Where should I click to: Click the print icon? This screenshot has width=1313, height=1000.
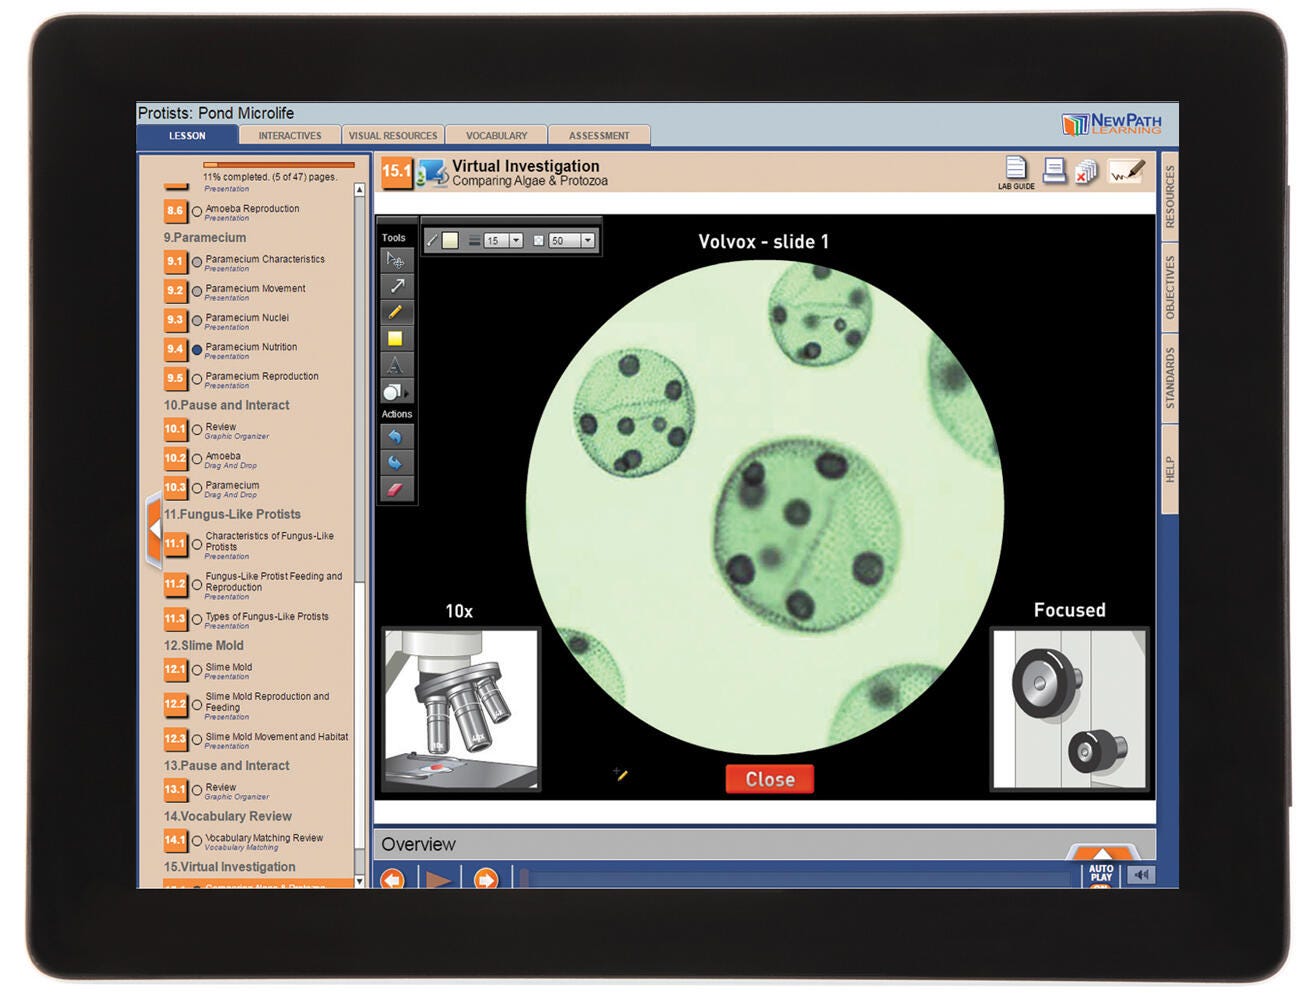click(1053, 171)
